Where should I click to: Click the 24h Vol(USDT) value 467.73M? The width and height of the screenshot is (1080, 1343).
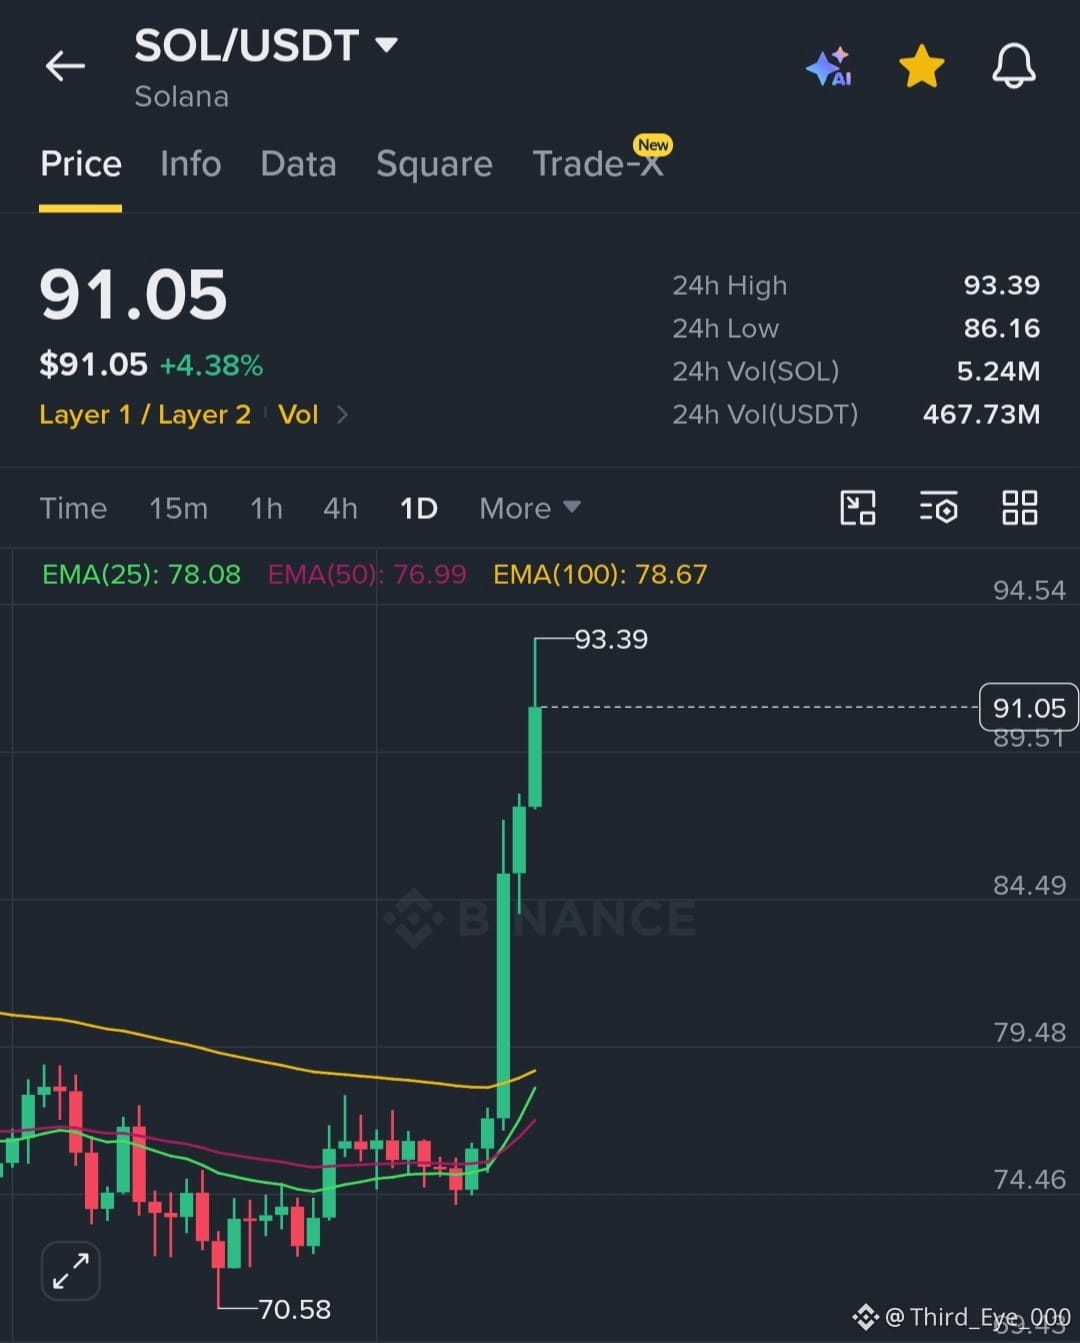981,414
